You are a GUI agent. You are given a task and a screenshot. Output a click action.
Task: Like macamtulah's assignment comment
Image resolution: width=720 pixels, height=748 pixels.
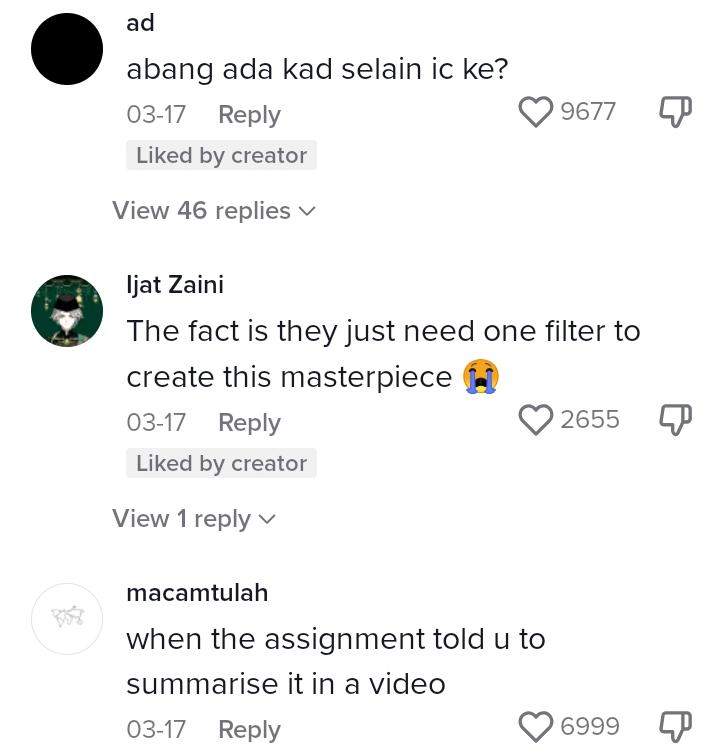tap(536, 727)
